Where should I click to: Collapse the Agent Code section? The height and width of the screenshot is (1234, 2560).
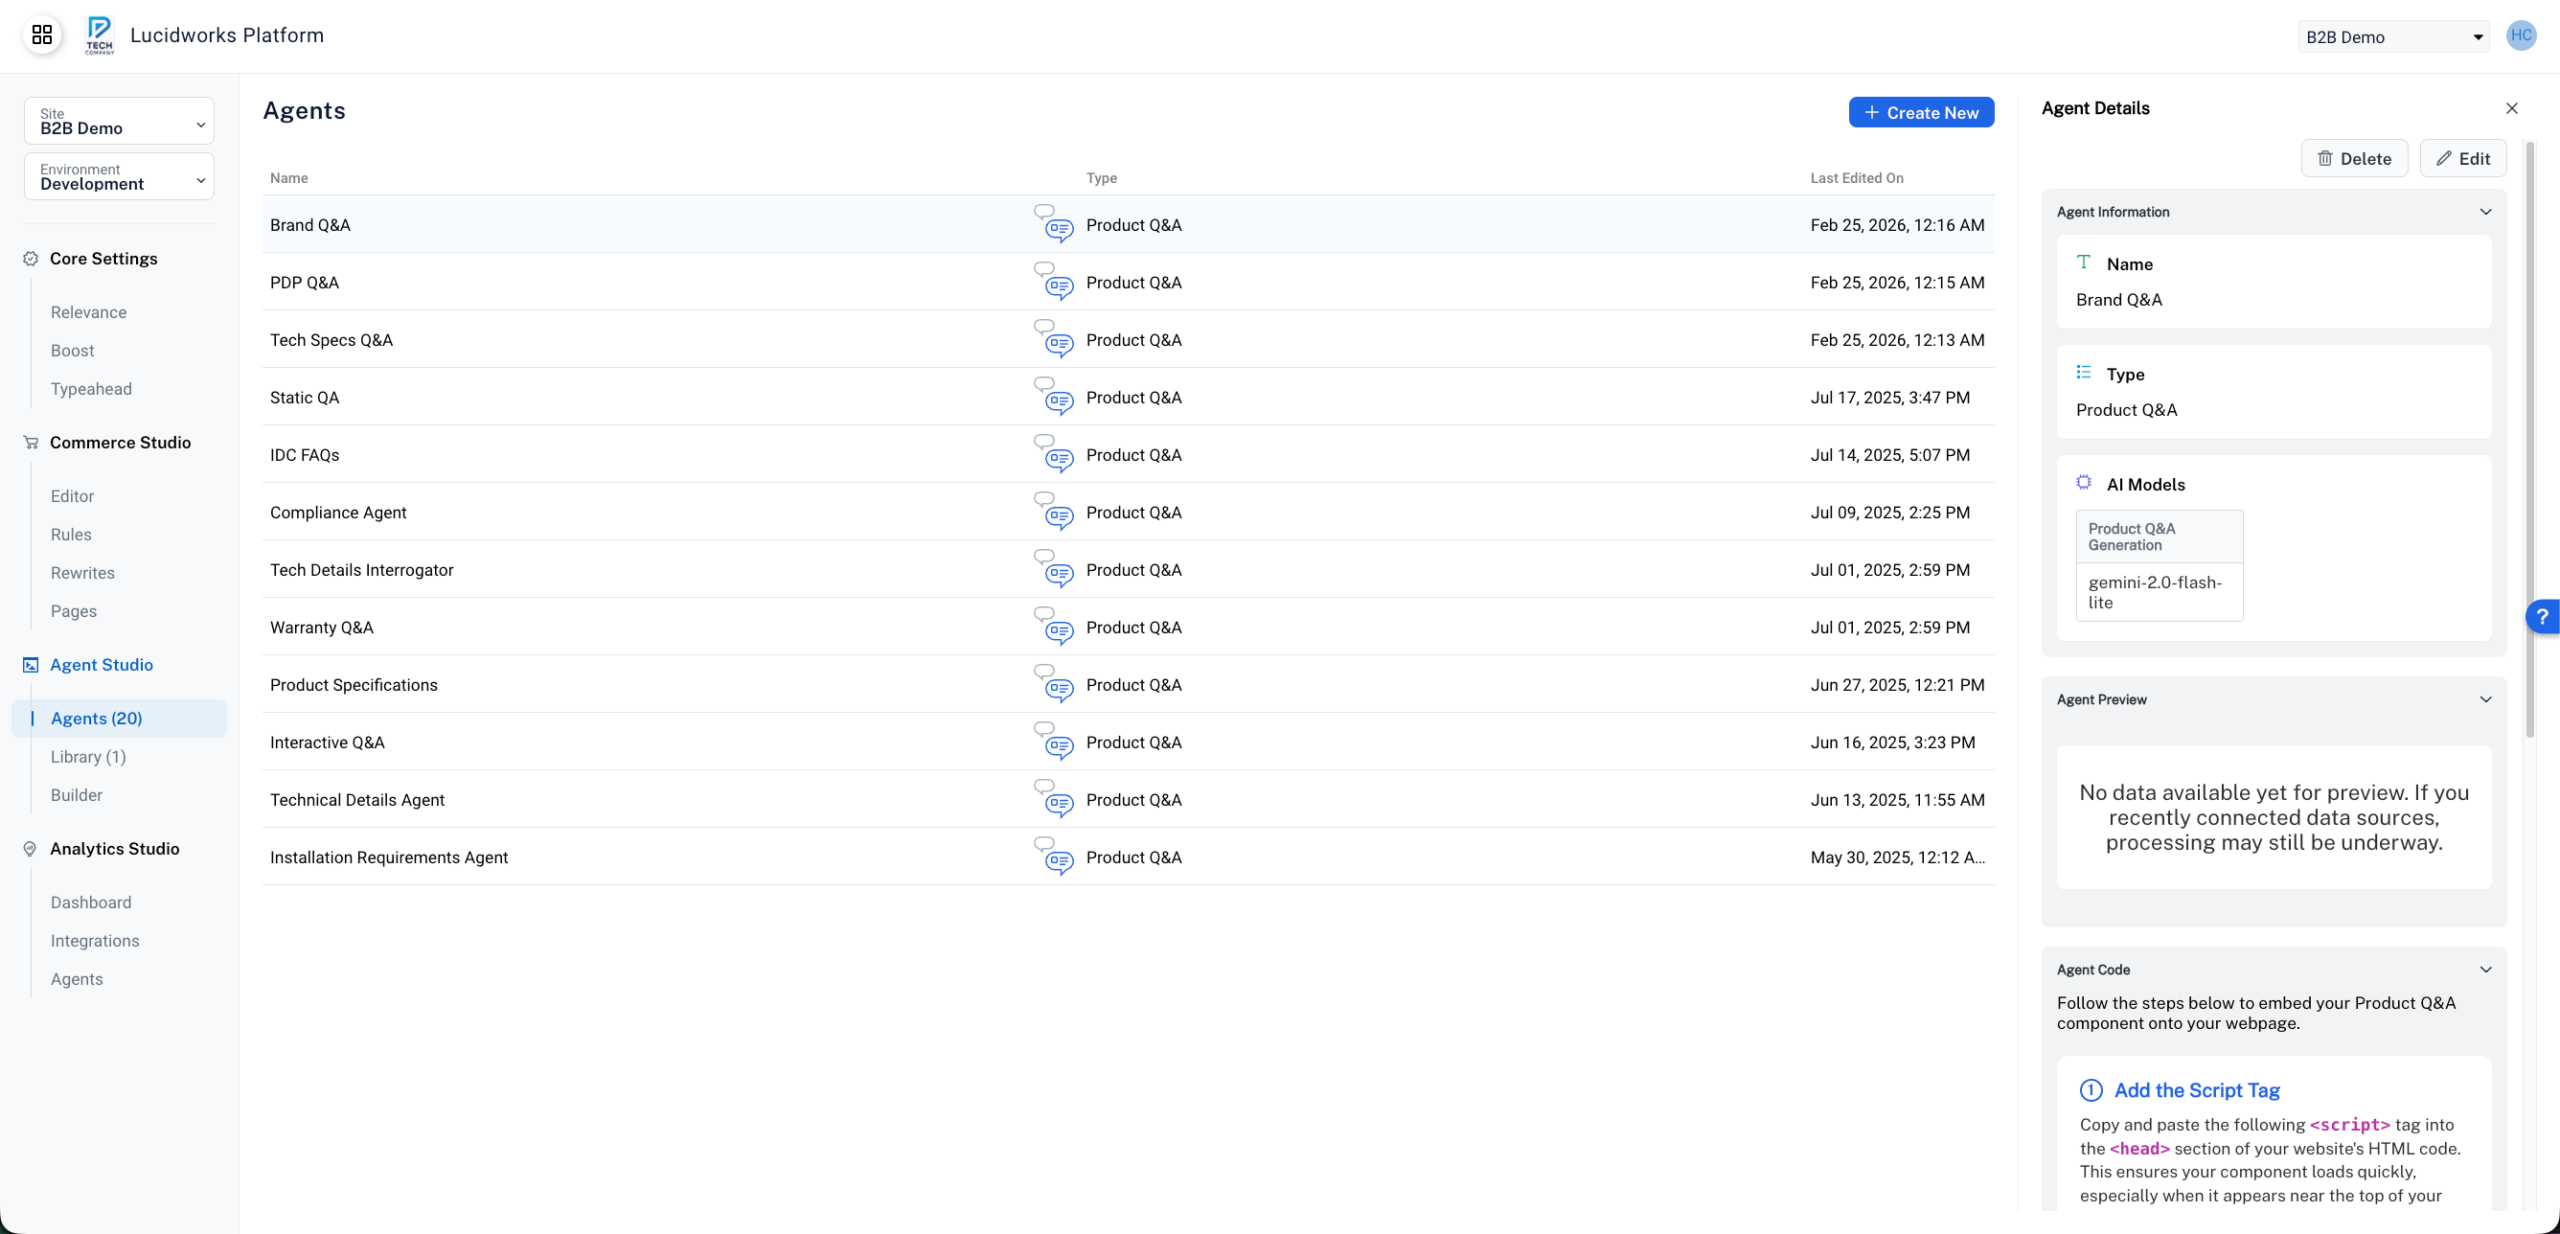2486,969
